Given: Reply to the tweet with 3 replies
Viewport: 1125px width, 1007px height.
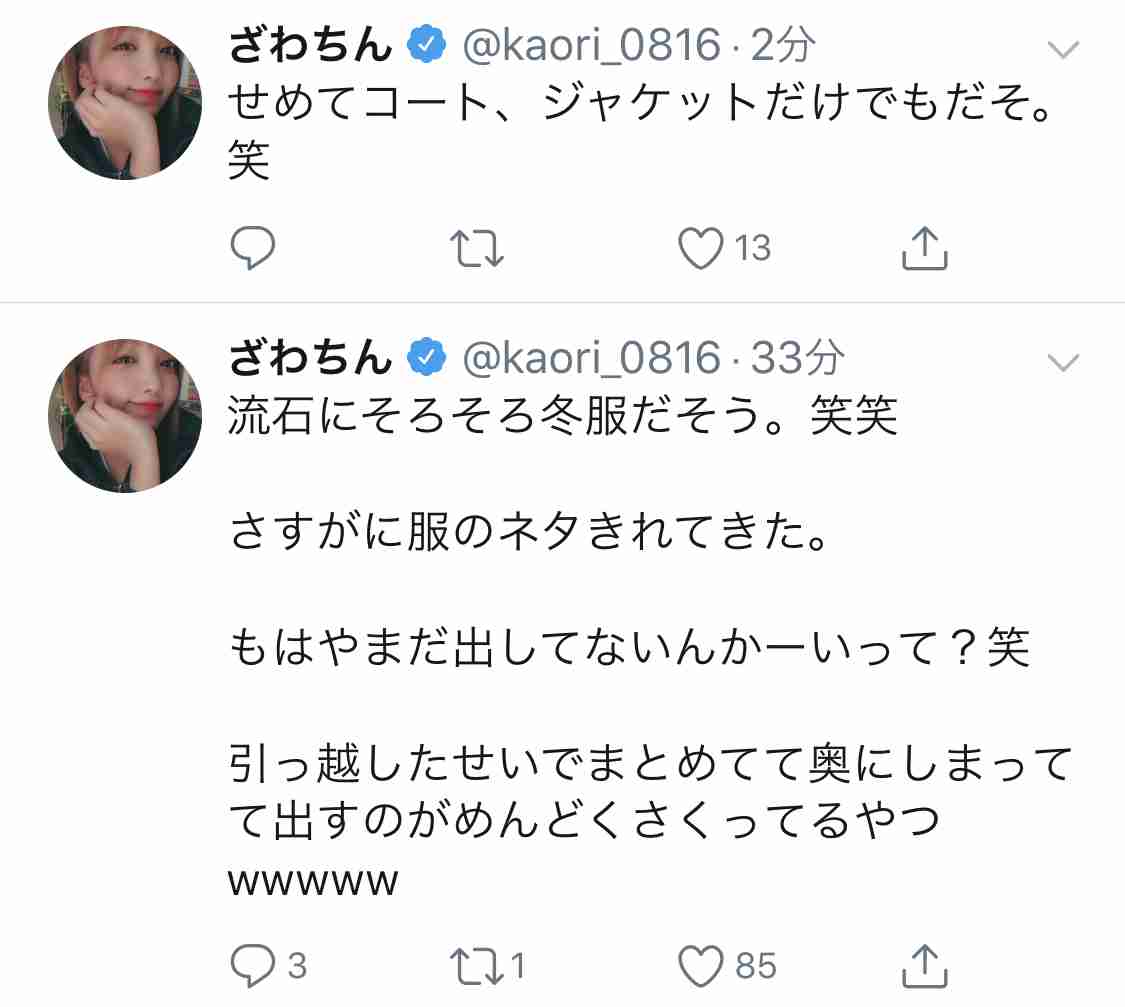Looking at the screenshot, I should [x=268, y=965].
